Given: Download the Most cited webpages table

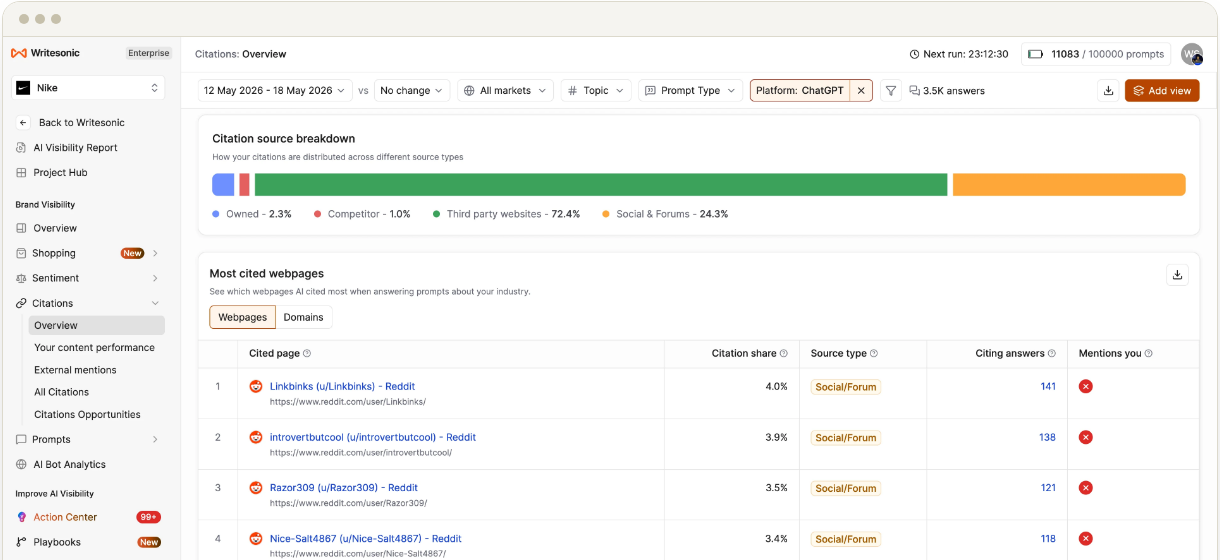Looking at the screenshot, I should point(1177,274).
